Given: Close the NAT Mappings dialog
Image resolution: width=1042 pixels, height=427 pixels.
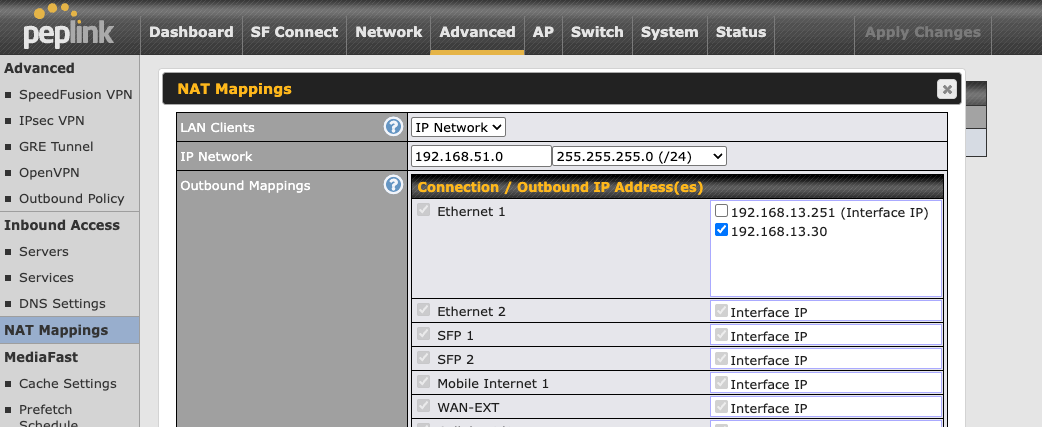Looking at the screenshot, I should [x=946, y=89].
